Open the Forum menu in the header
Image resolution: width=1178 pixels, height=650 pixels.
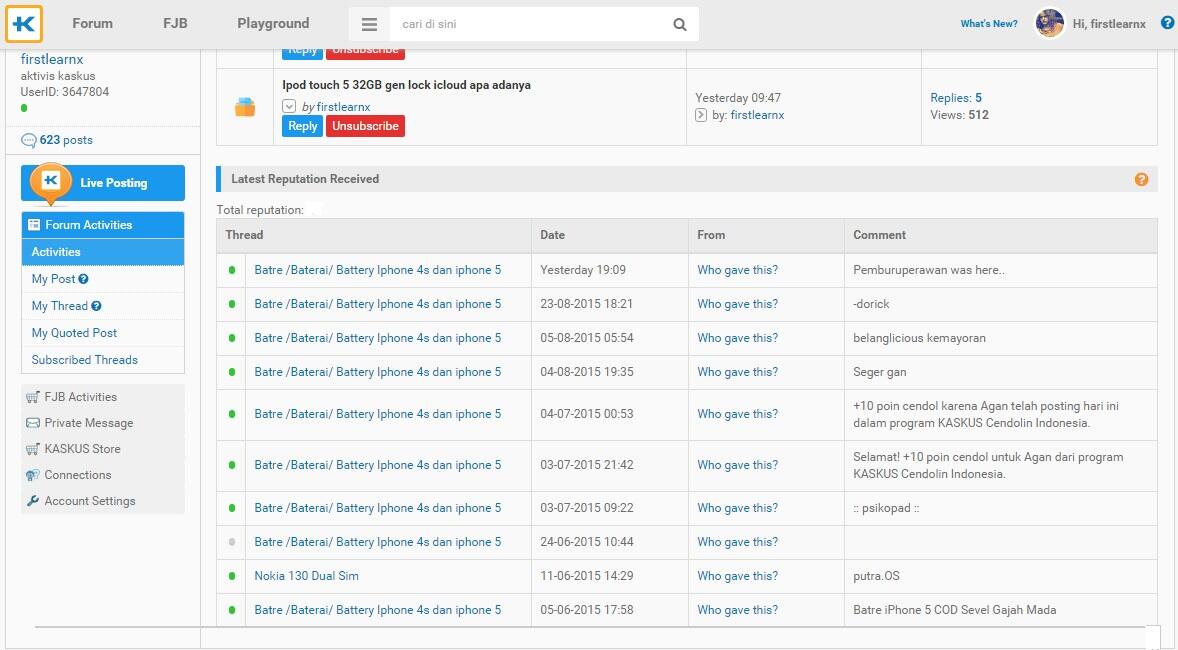pyautogui.click(x=92, y=23)
